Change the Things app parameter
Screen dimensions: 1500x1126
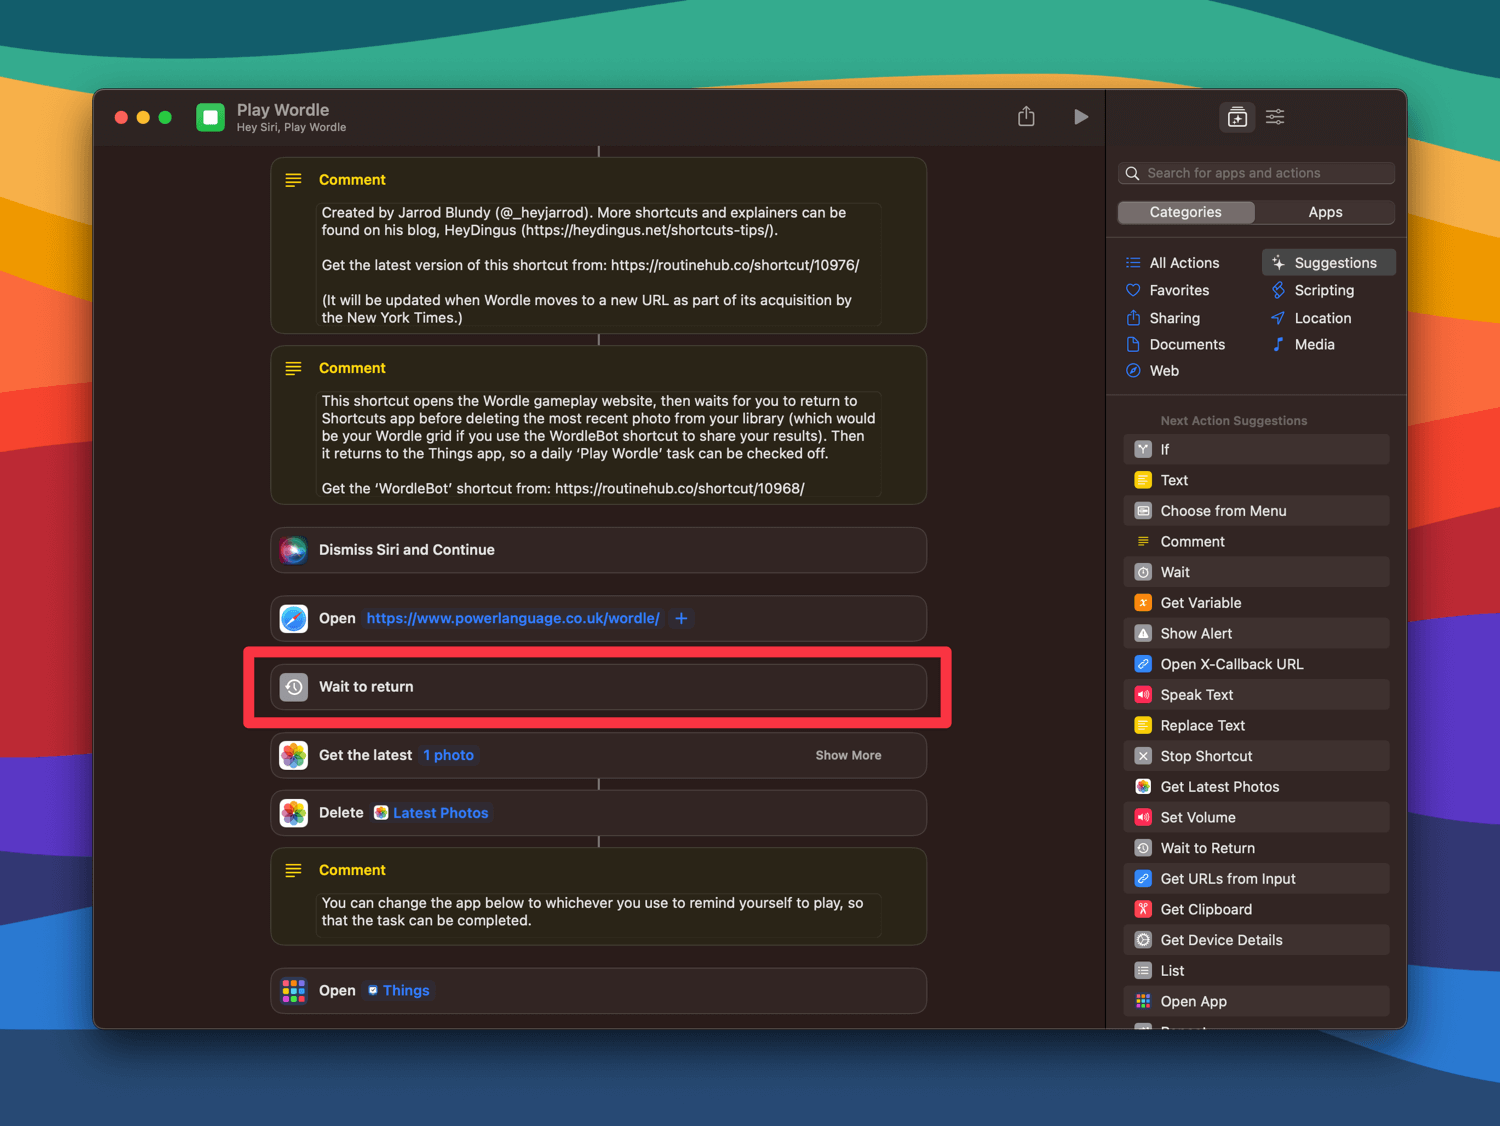[x=398, y=991]
